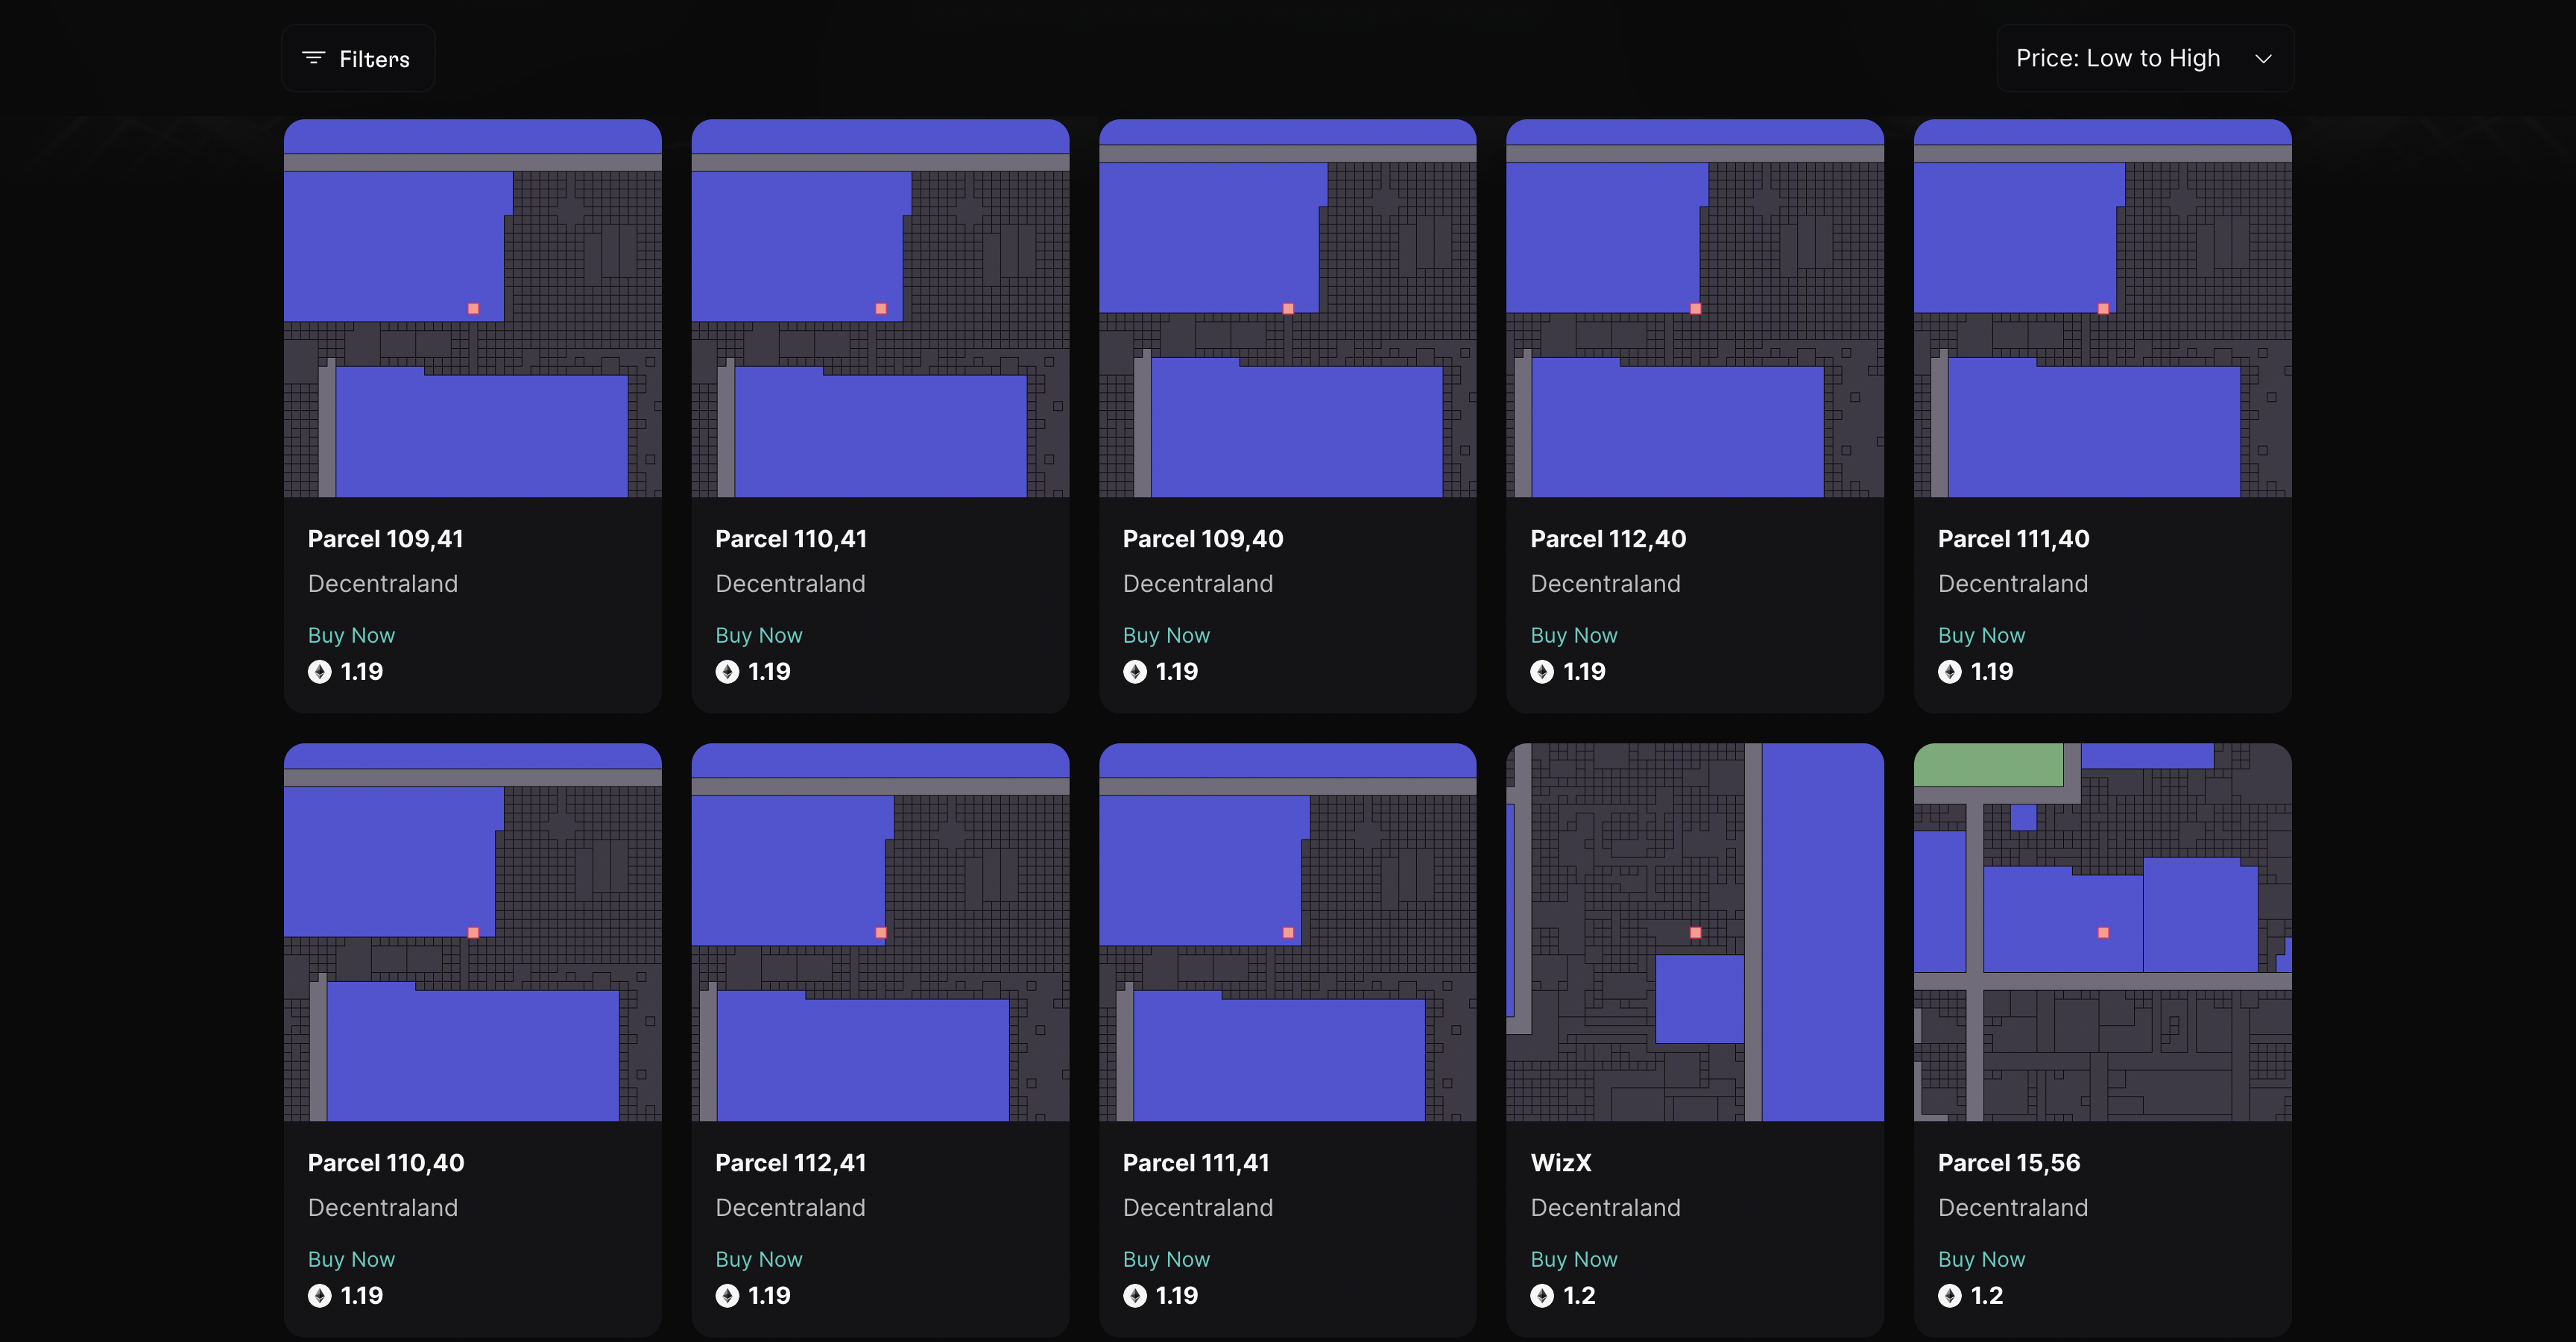Image resolution: width=2576 pixels, height=1342 pixels.
Task: Click Buy Now on Parcel 111,40
Action: click(1980, 635)
